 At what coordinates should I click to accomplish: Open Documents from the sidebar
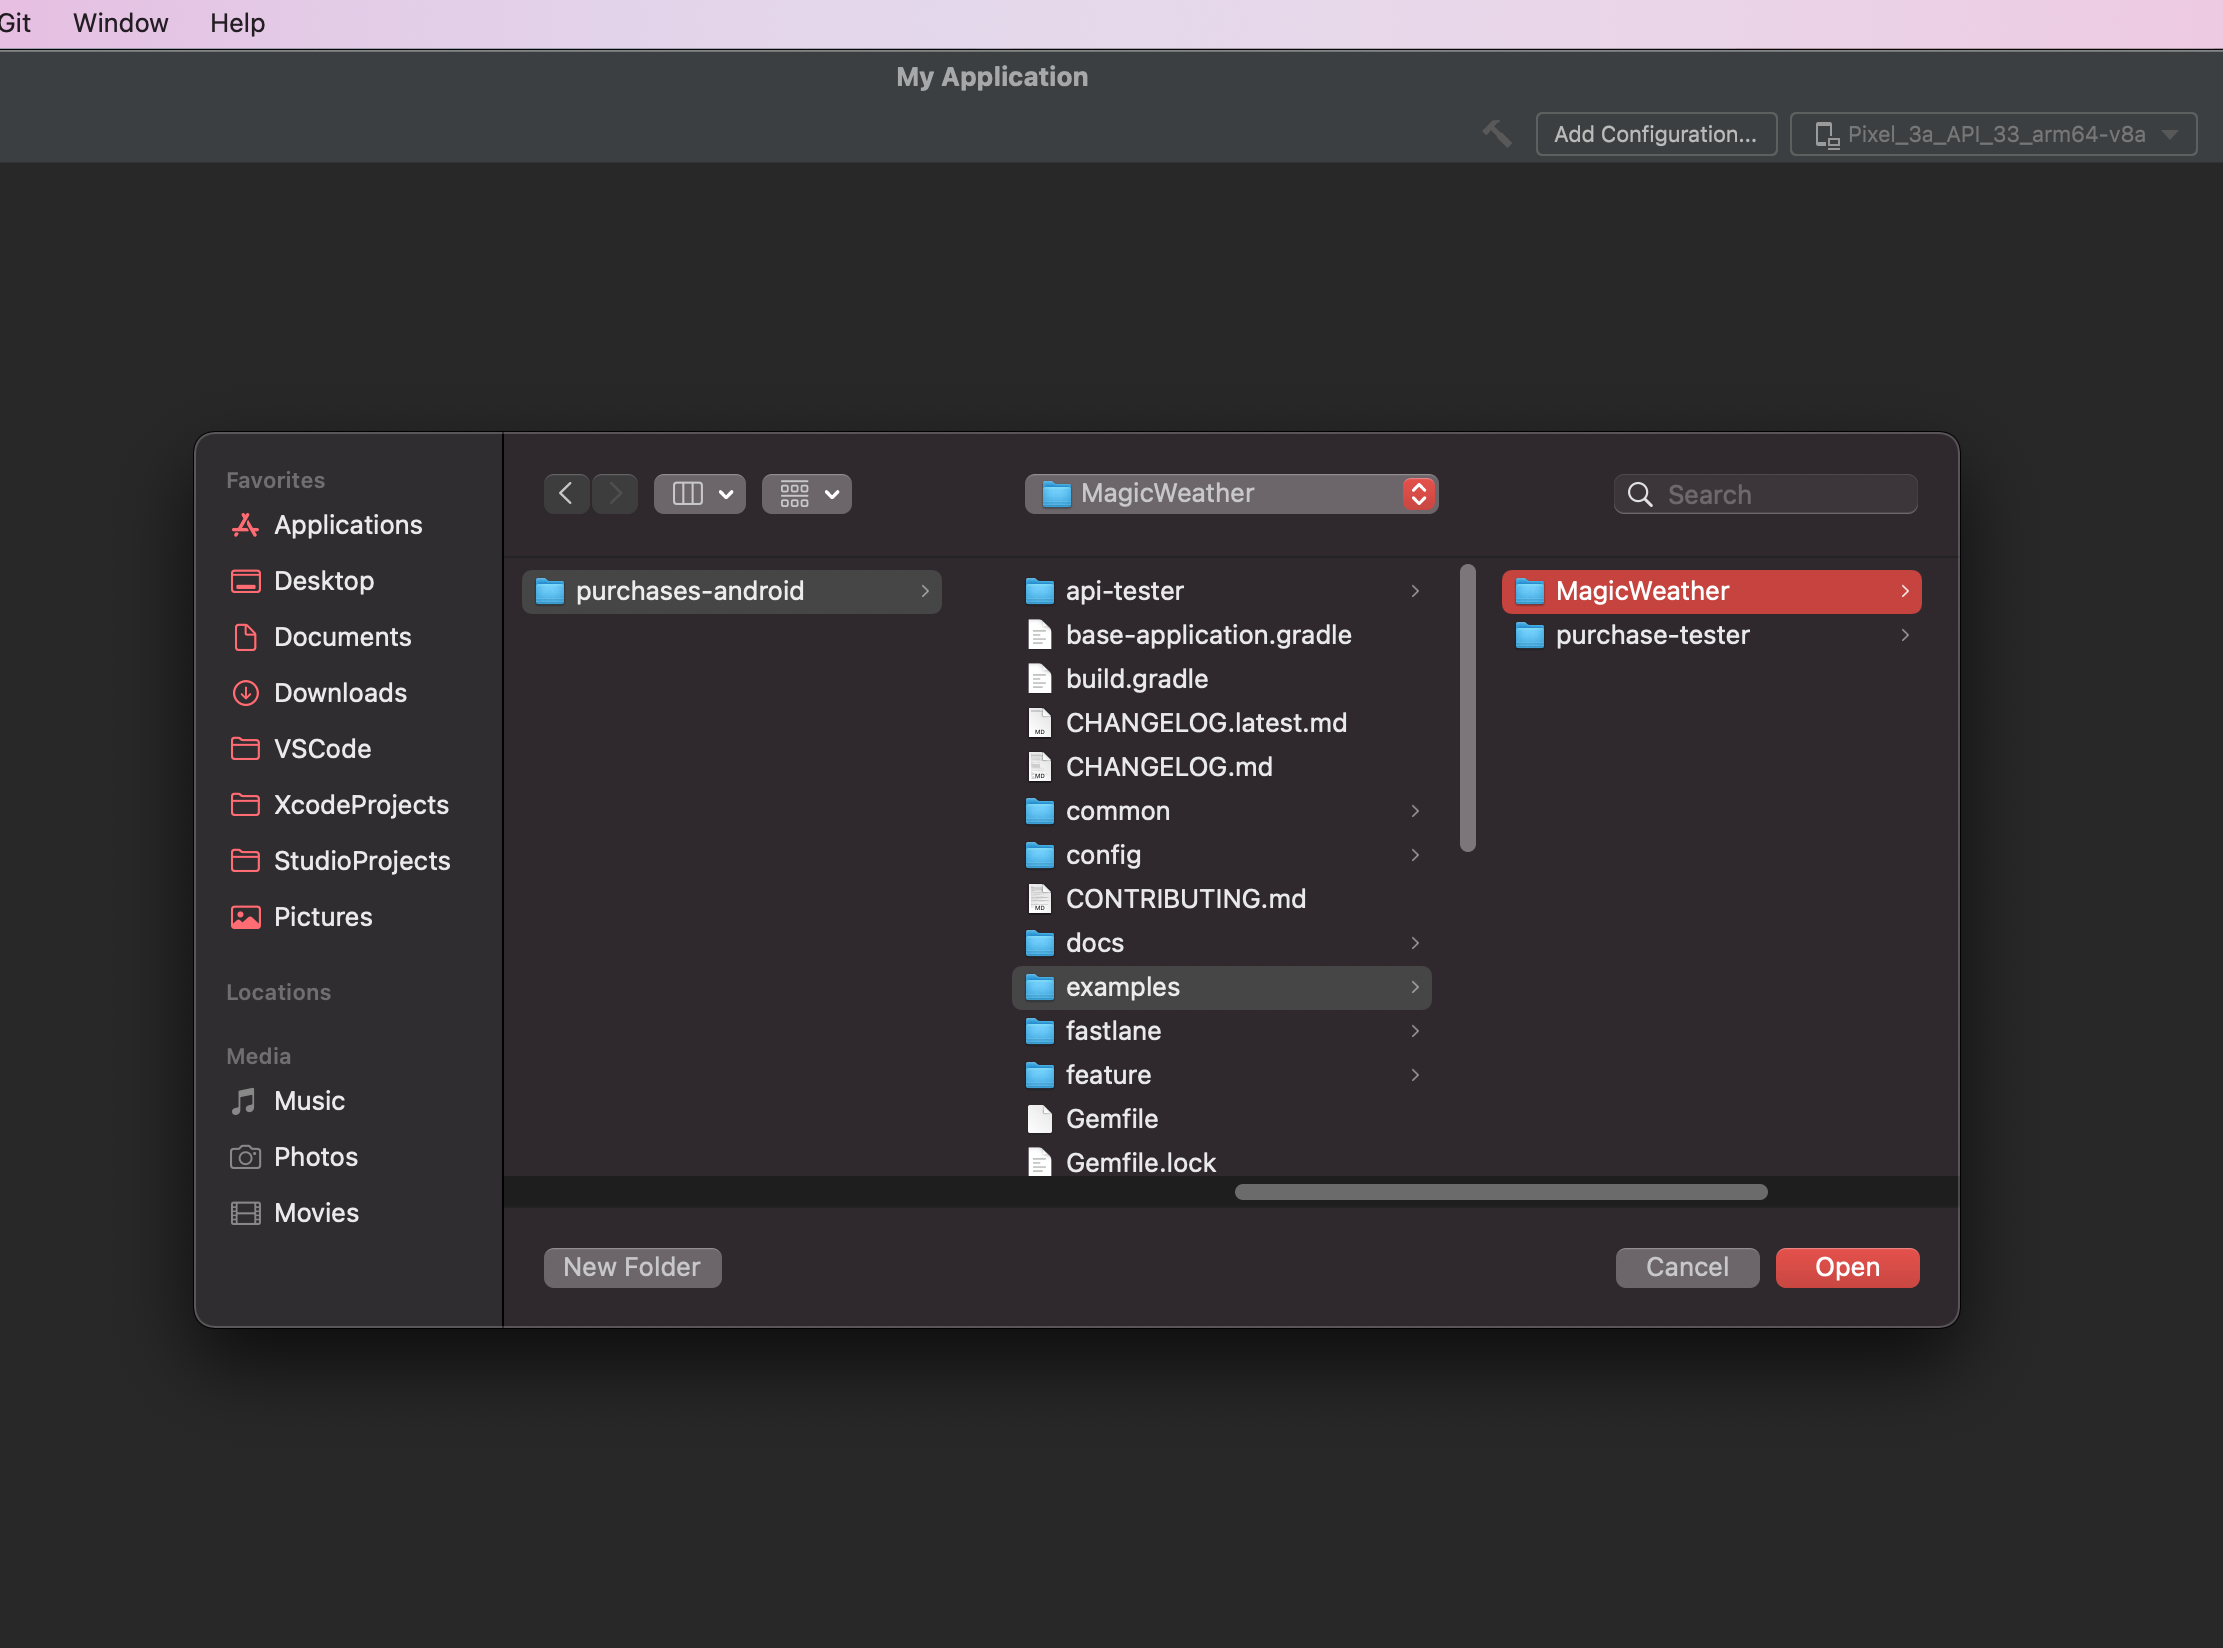coord(342,637)
